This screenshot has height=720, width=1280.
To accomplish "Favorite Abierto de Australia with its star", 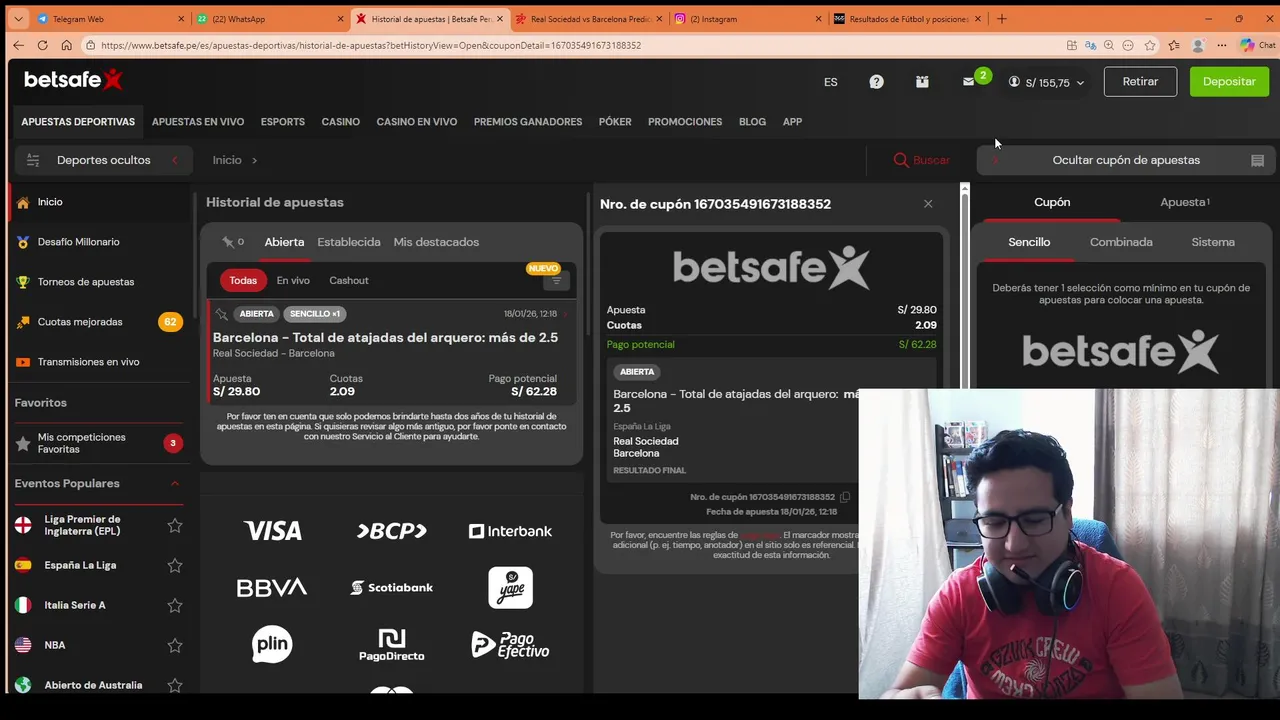I will coord(175,685).
